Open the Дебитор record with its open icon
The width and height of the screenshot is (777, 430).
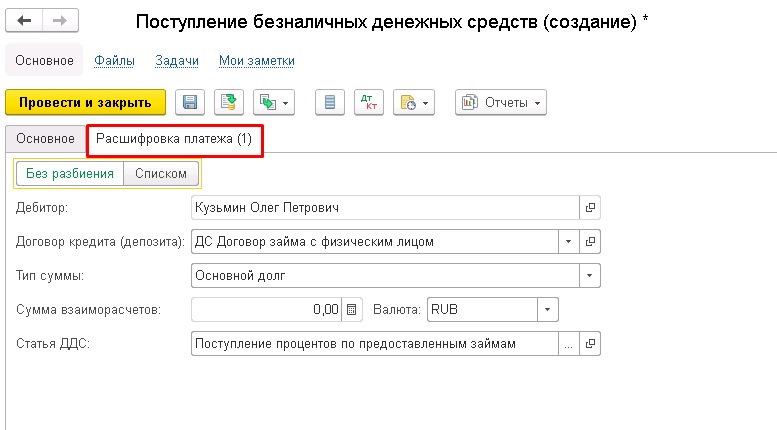pos(590,208)
